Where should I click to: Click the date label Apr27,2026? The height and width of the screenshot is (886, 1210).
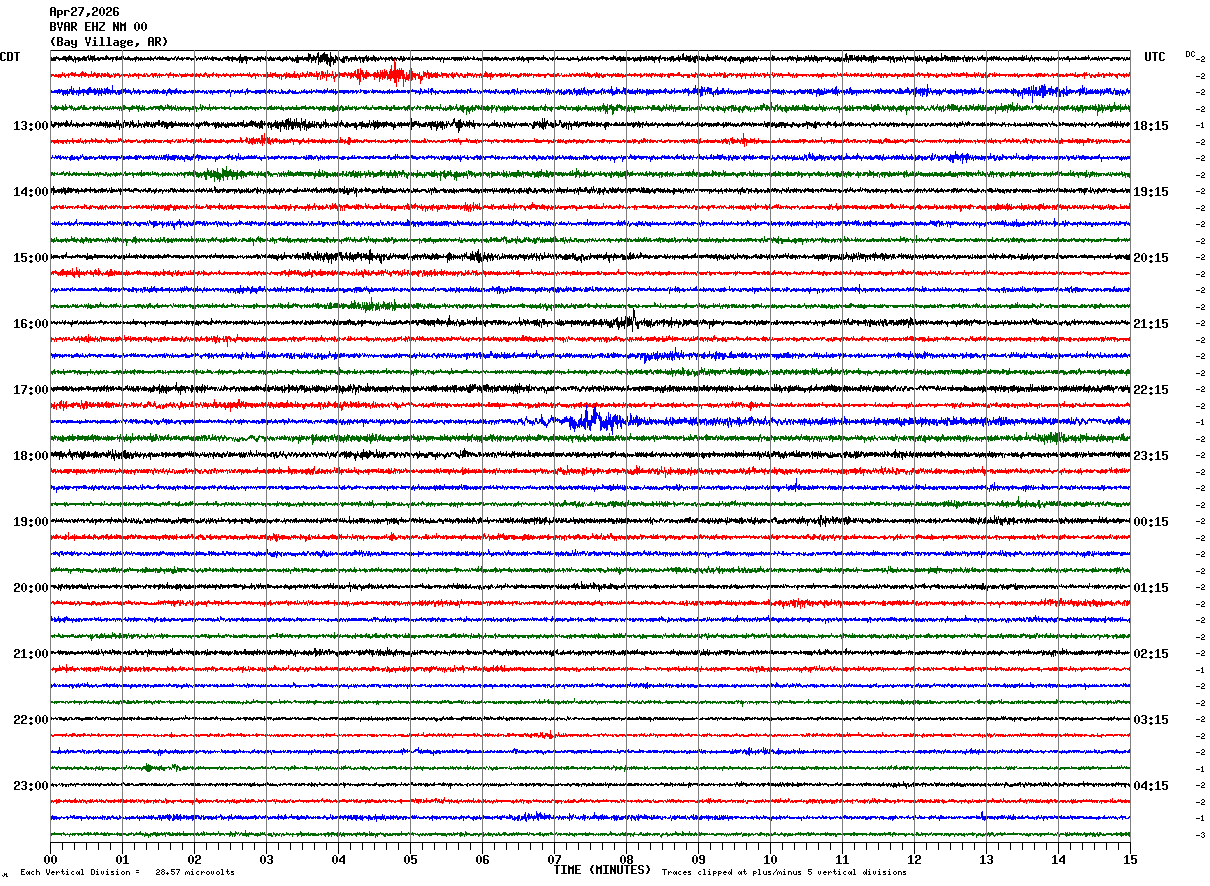click(84, 12)
